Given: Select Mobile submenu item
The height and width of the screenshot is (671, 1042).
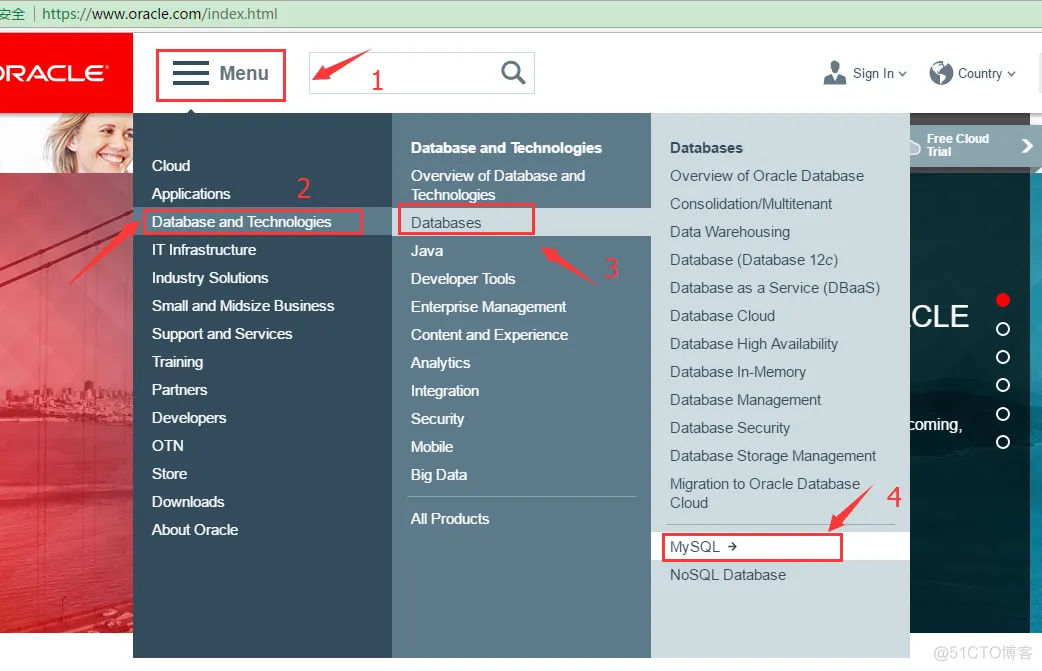Looking at the screenshot, I should pos(432,446).
